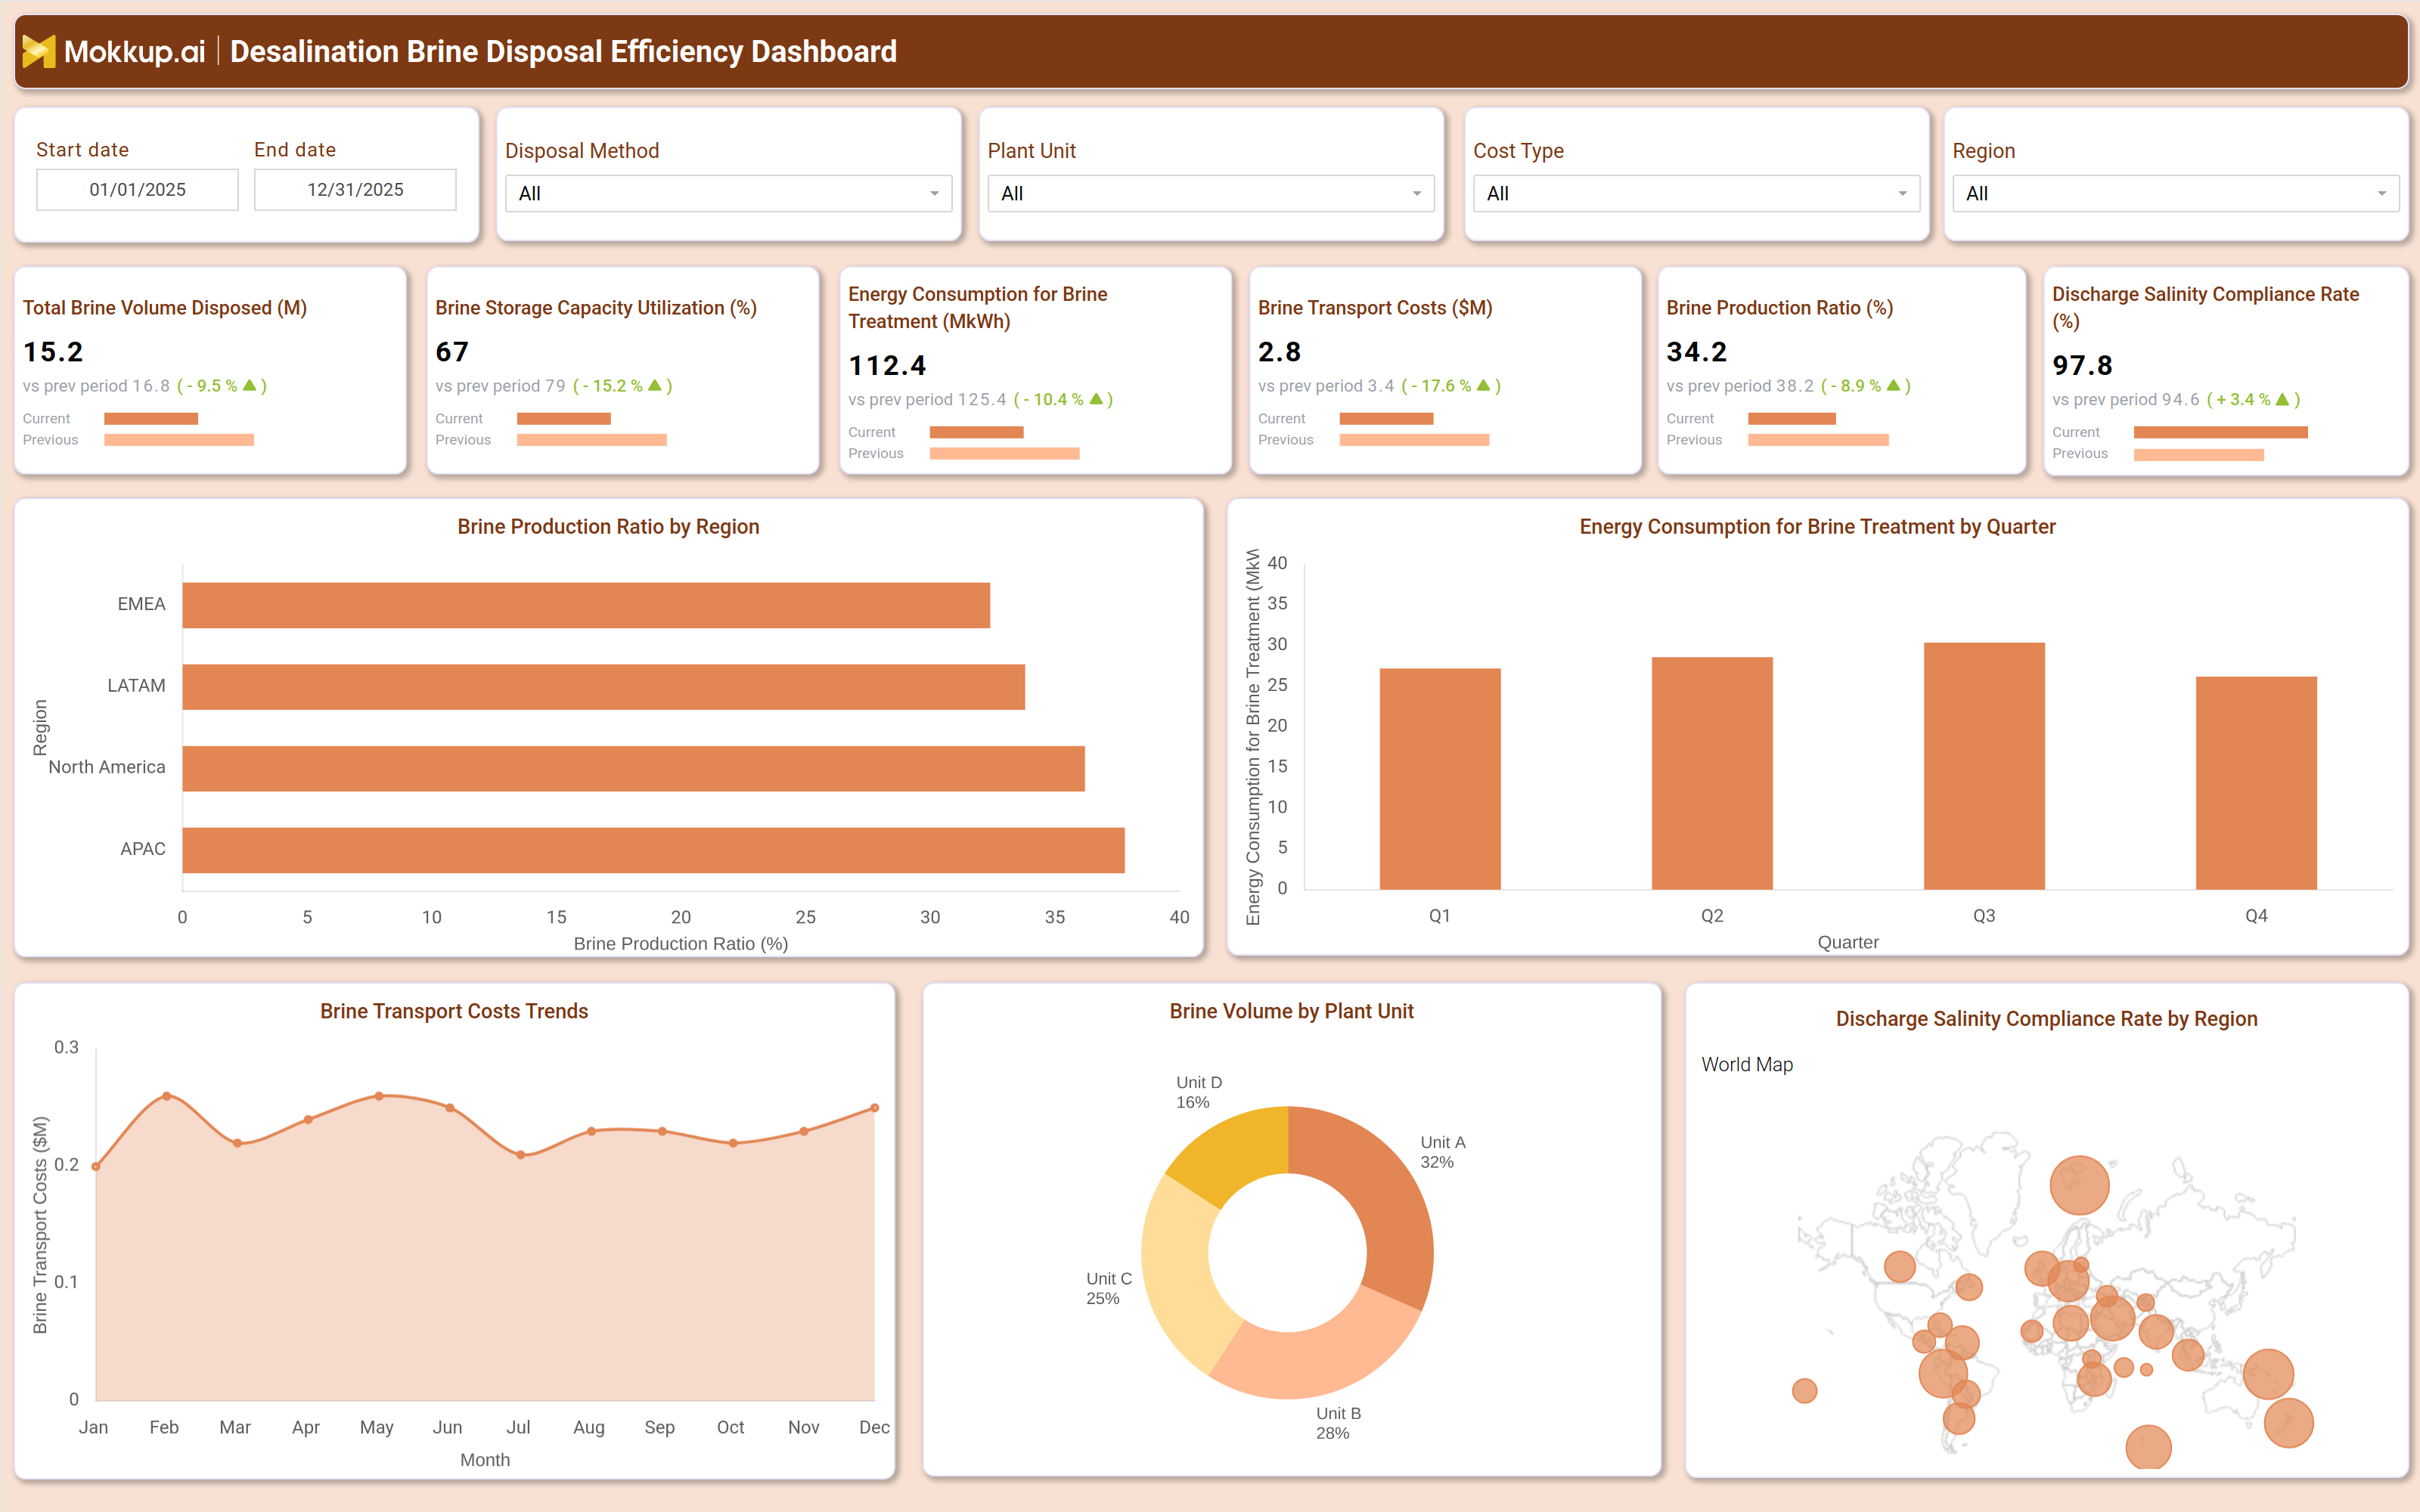Screen dimensions: 2420x1512
Task: Select the EMEA bar in Brine Production Ratio chart
Action: tap(586, 605)
